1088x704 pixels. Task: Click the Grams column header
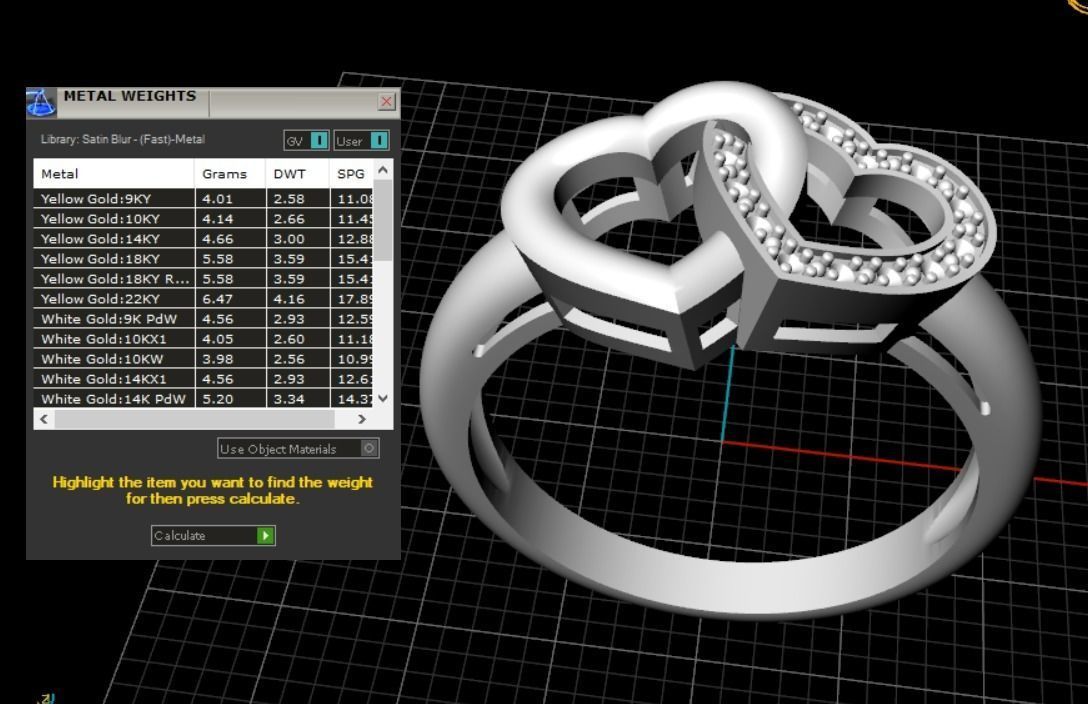(x=230, y=174)
